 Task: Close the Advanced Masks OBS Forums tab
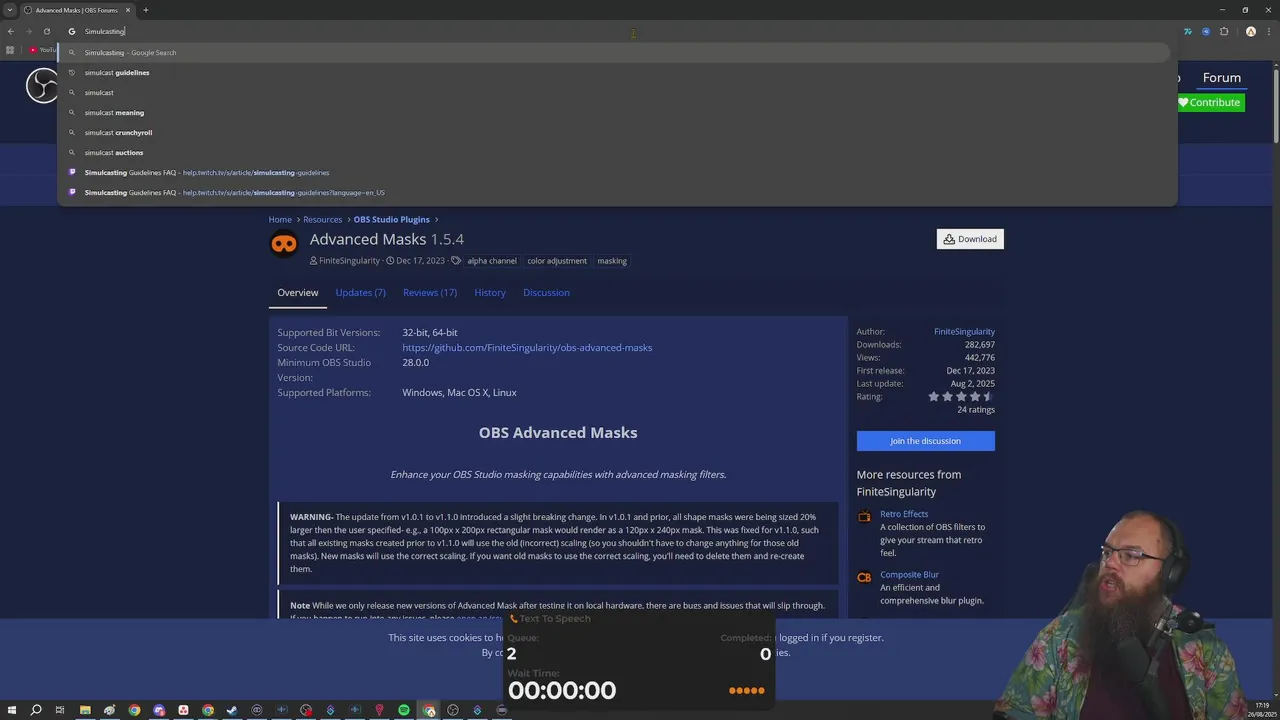point(128,10)
